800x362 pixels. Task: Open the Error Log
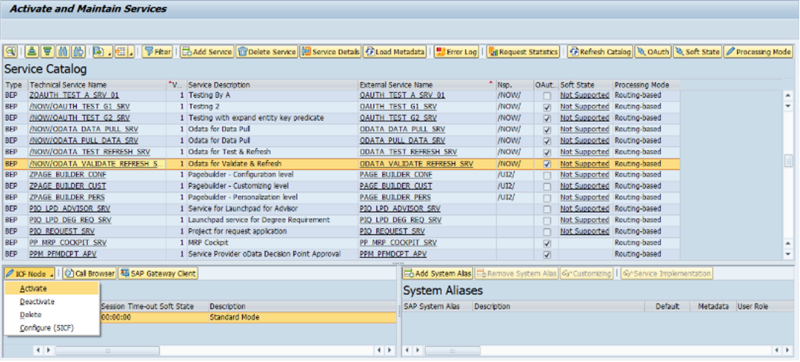pos(457,51)
